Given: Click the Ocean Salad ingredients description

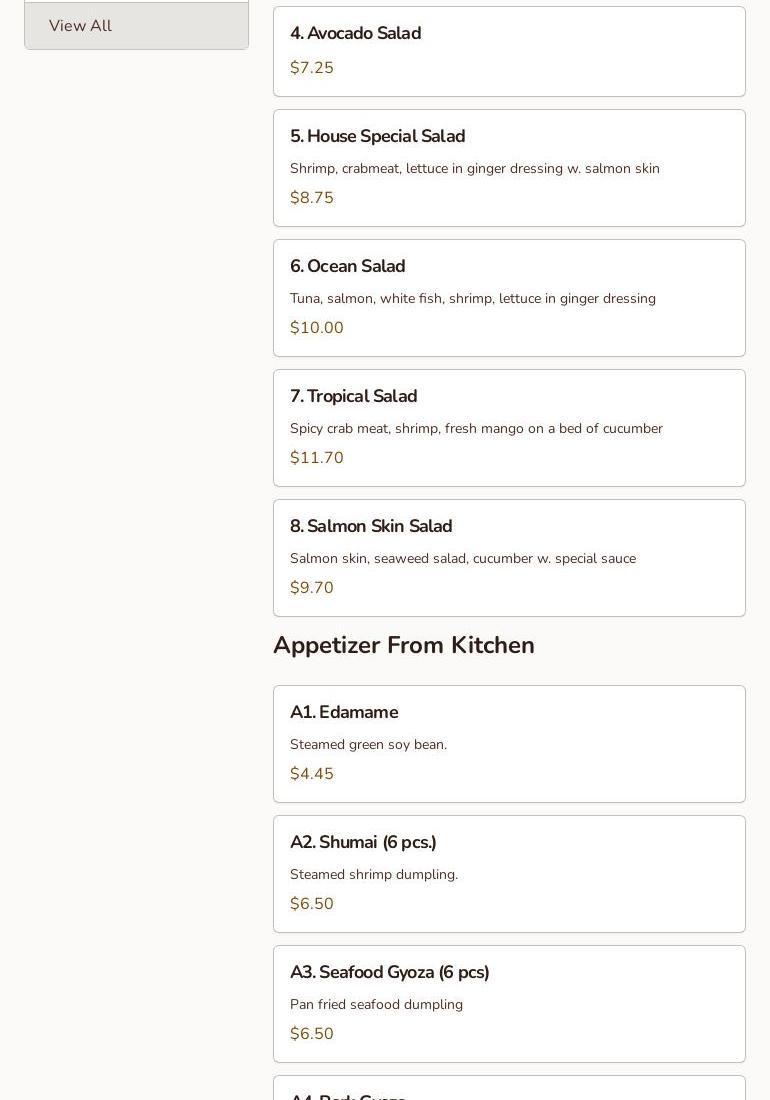Looking at the screenshot, I should click(x=473, y=299).
